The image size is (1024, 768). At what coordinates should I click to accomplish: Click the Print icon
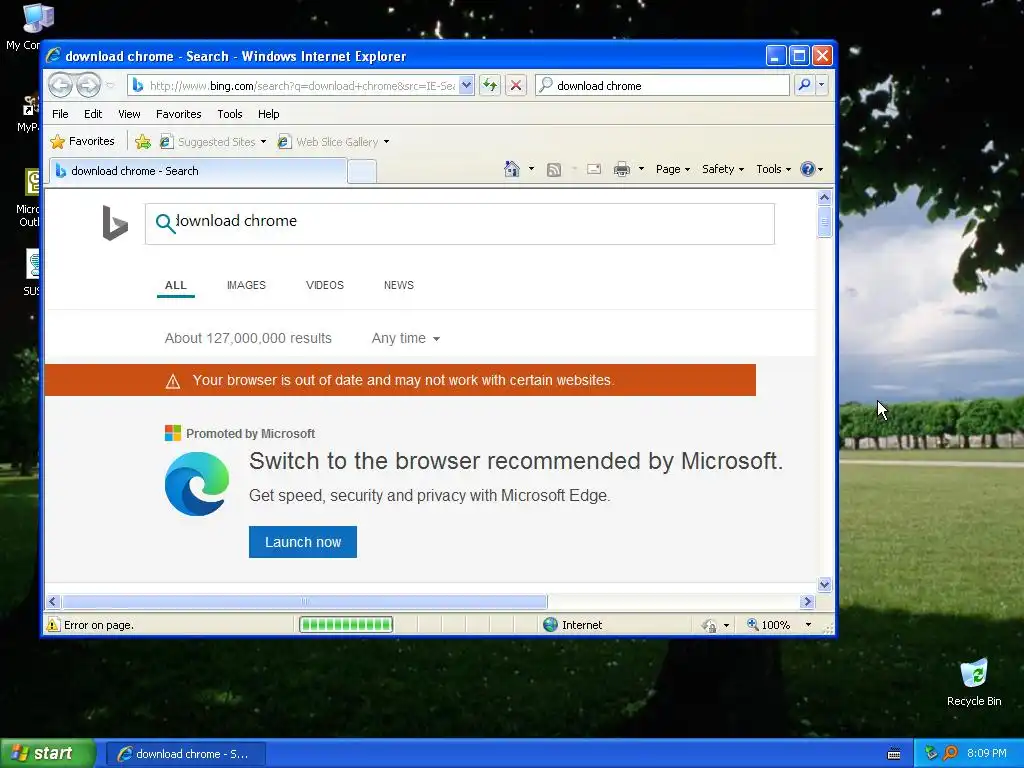click(622, 170)
